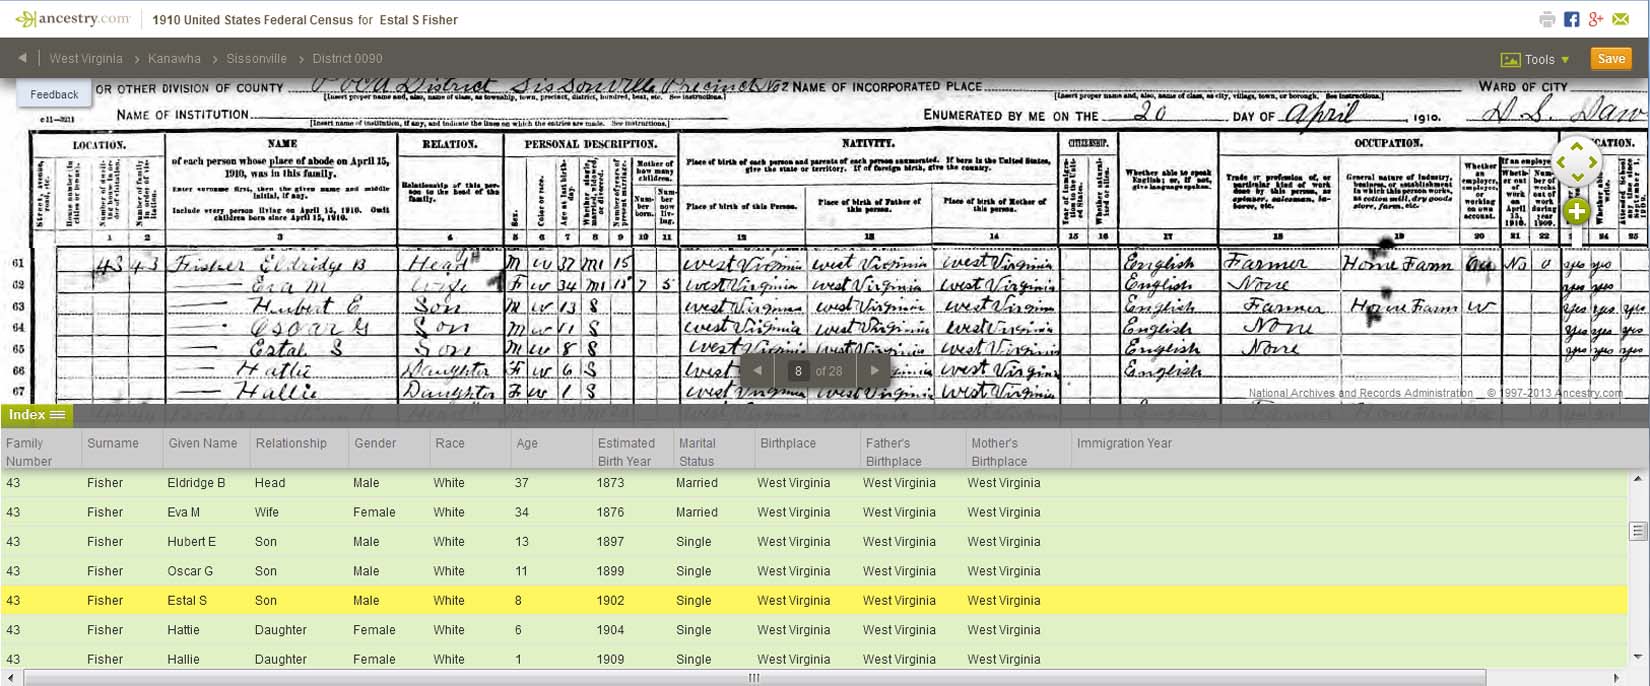The image size is (1650, 686).
Task: Go to next census image page
Action: coord(875,370)
